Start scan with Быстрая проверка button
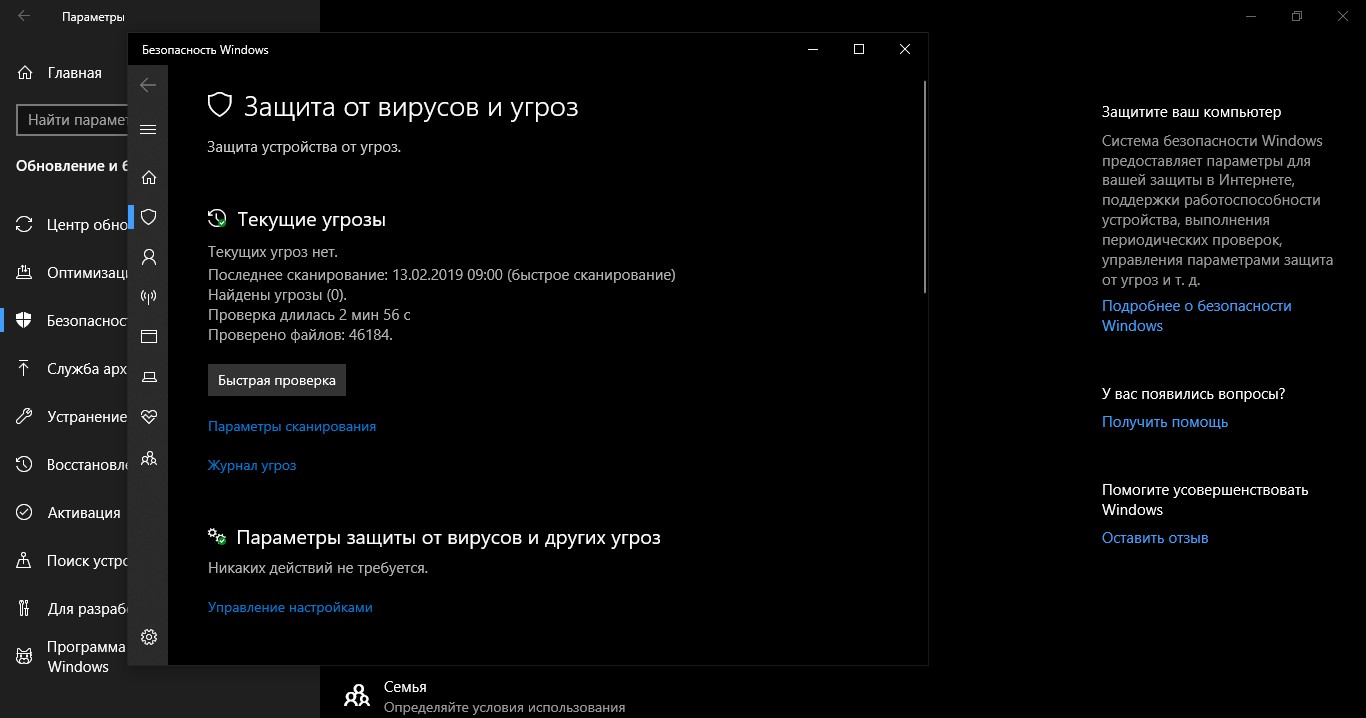Screen dimensions: 1366x718 point(277,380)
